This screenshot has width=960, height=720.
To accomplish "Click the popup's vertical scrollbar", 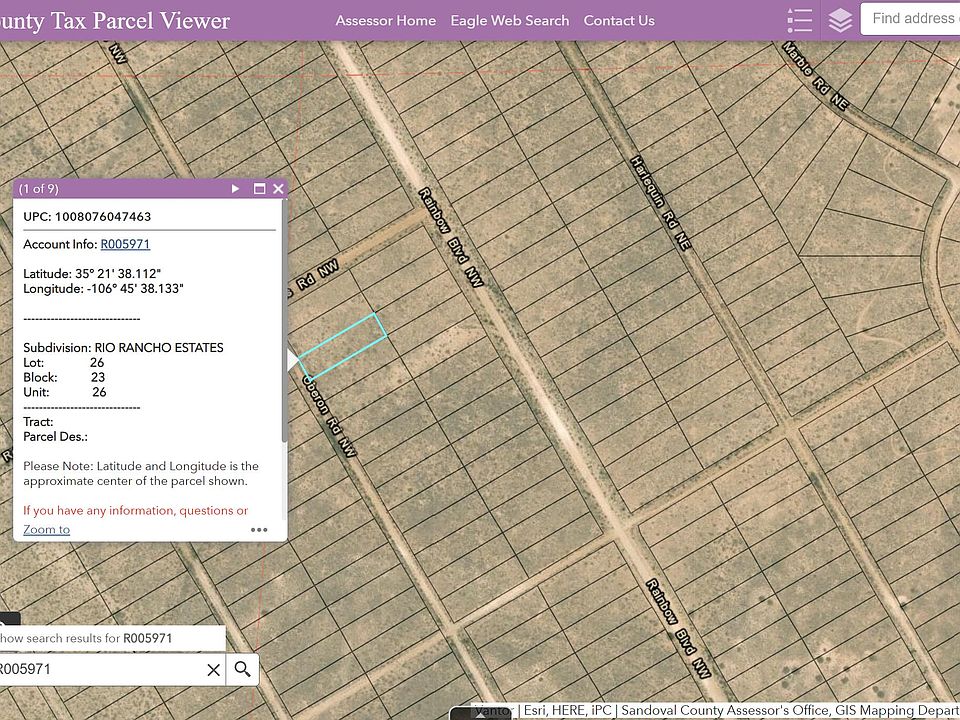I will (x=284, y=318).
